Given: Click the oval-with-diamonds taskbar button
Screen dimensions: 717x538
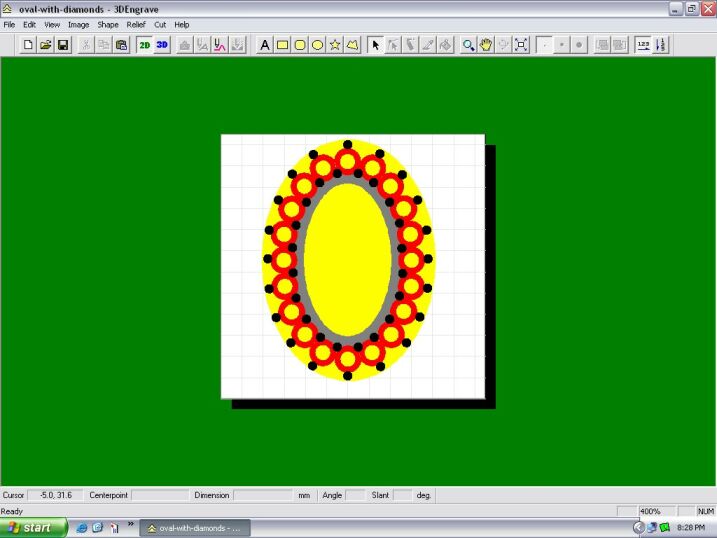Looking at the screenshot, I should click(x=196, y=527).
